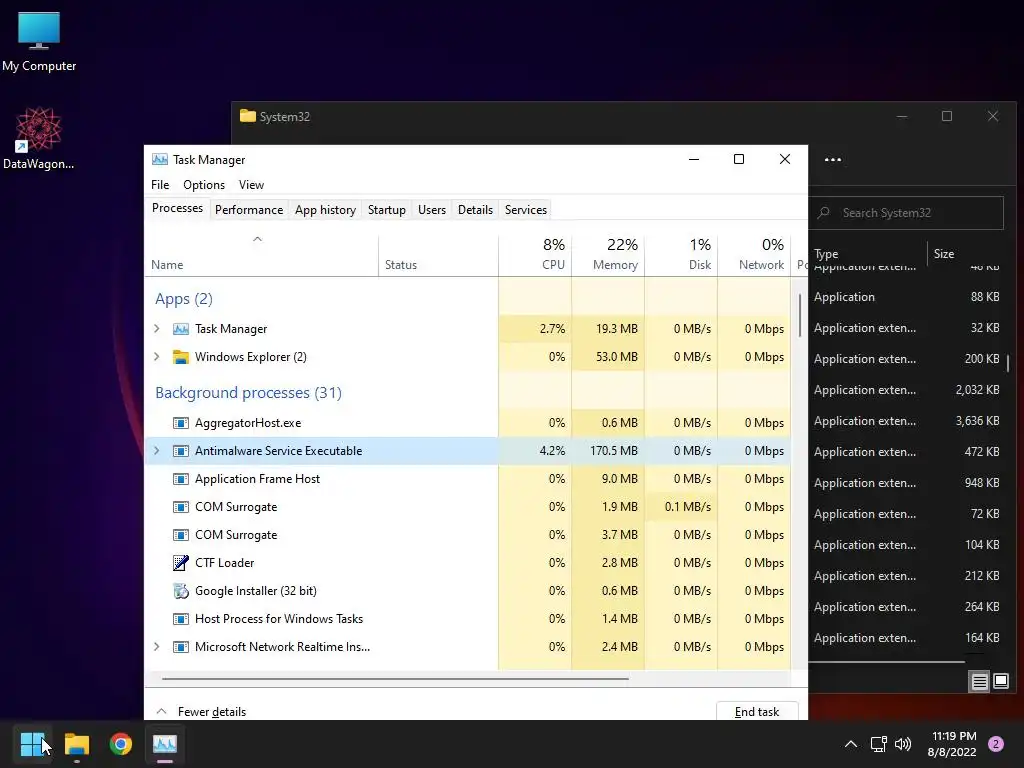Switch to the Users tab

tap(432, 210)
